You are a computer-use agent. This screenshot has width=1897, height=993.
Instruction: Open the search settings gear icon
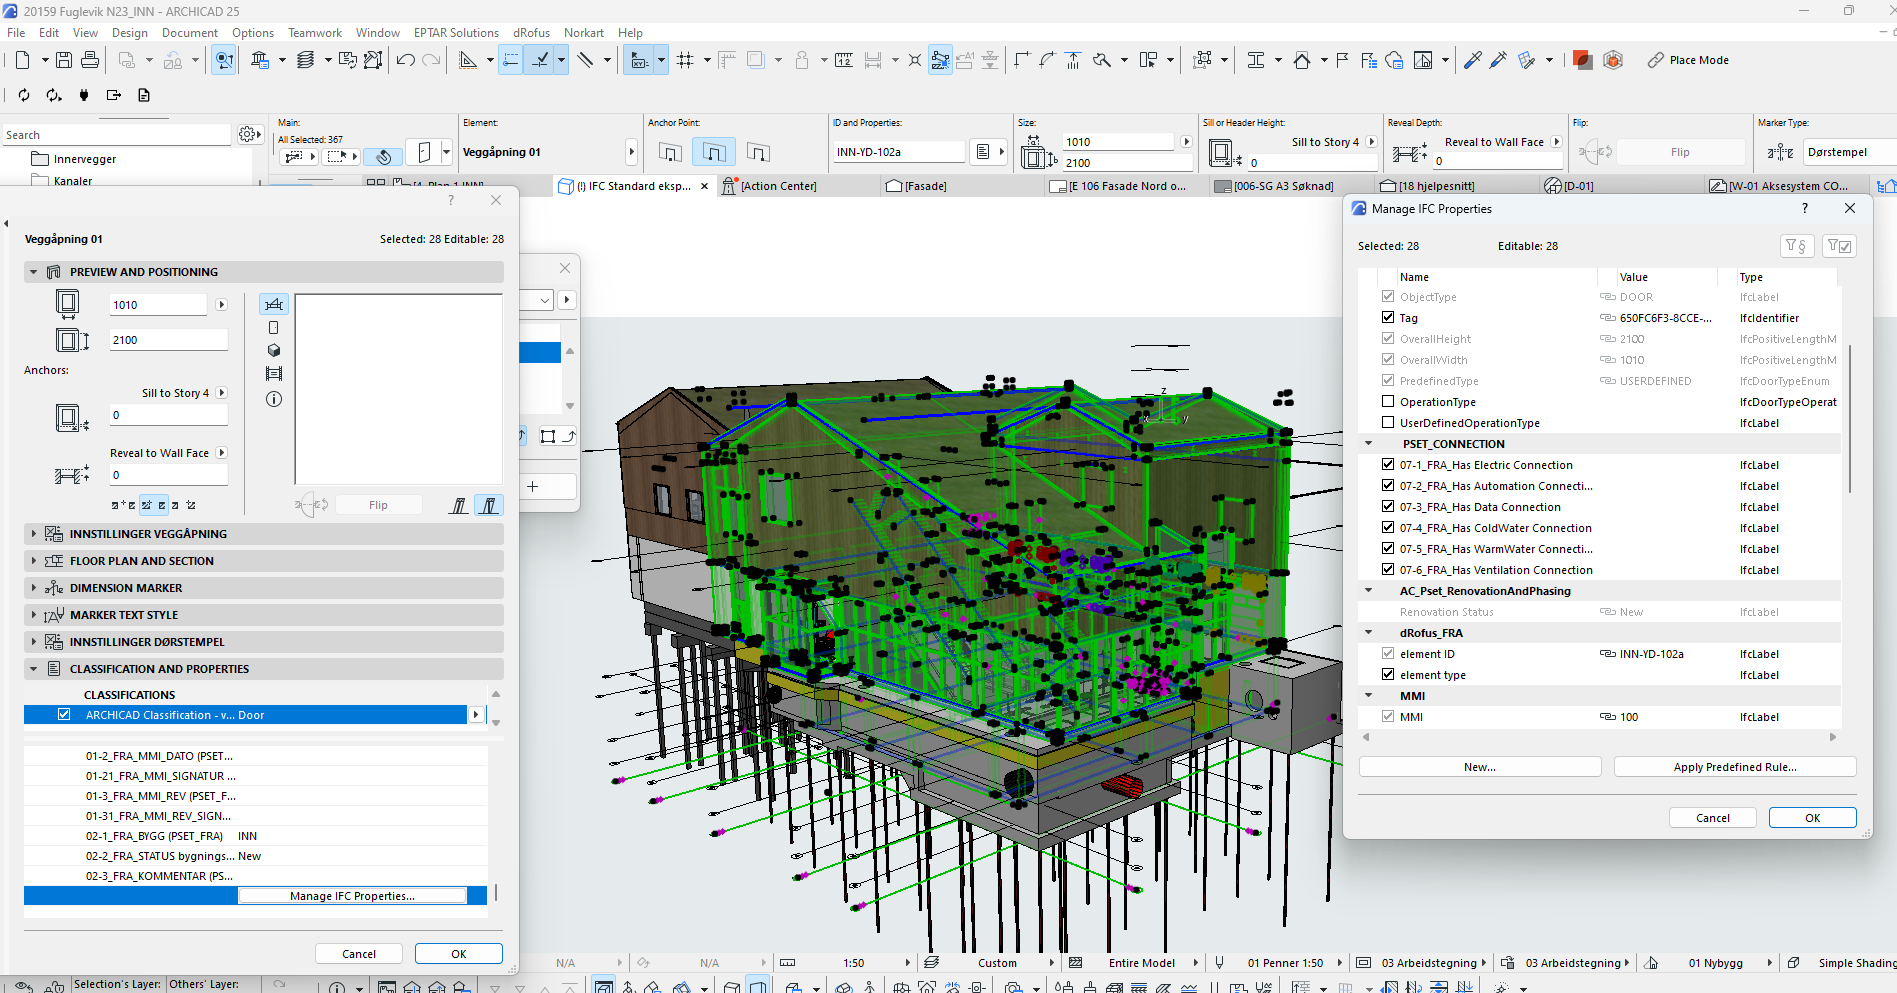pos(247,134)
